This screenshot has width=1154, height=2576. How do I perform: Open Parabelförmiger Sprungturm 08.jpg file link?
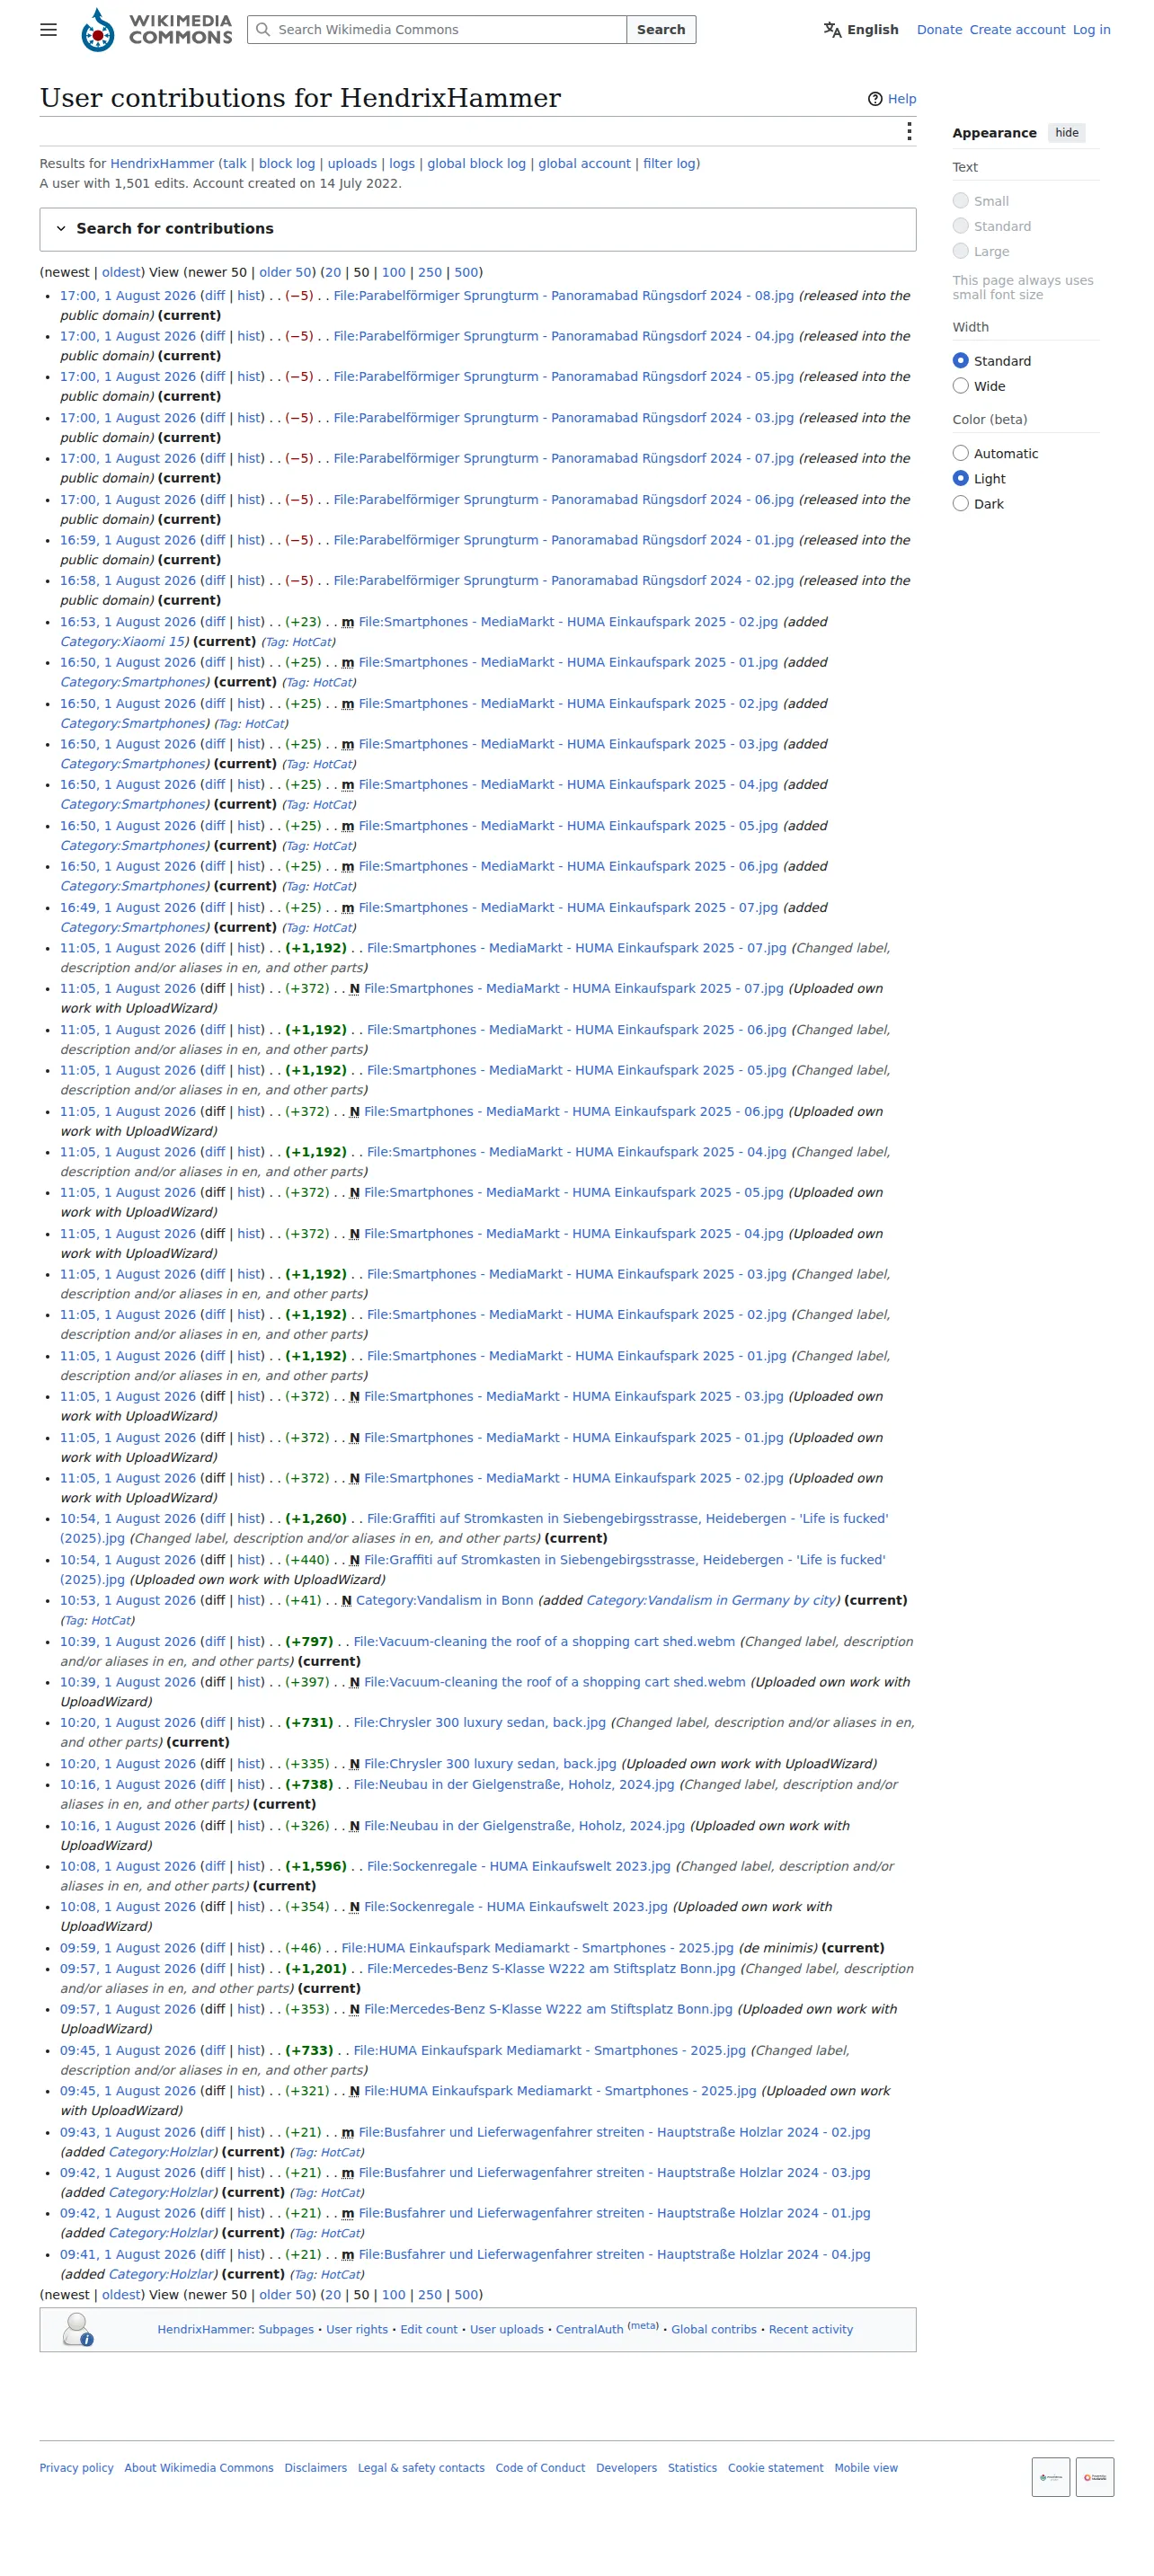click(x=563, y=296)
